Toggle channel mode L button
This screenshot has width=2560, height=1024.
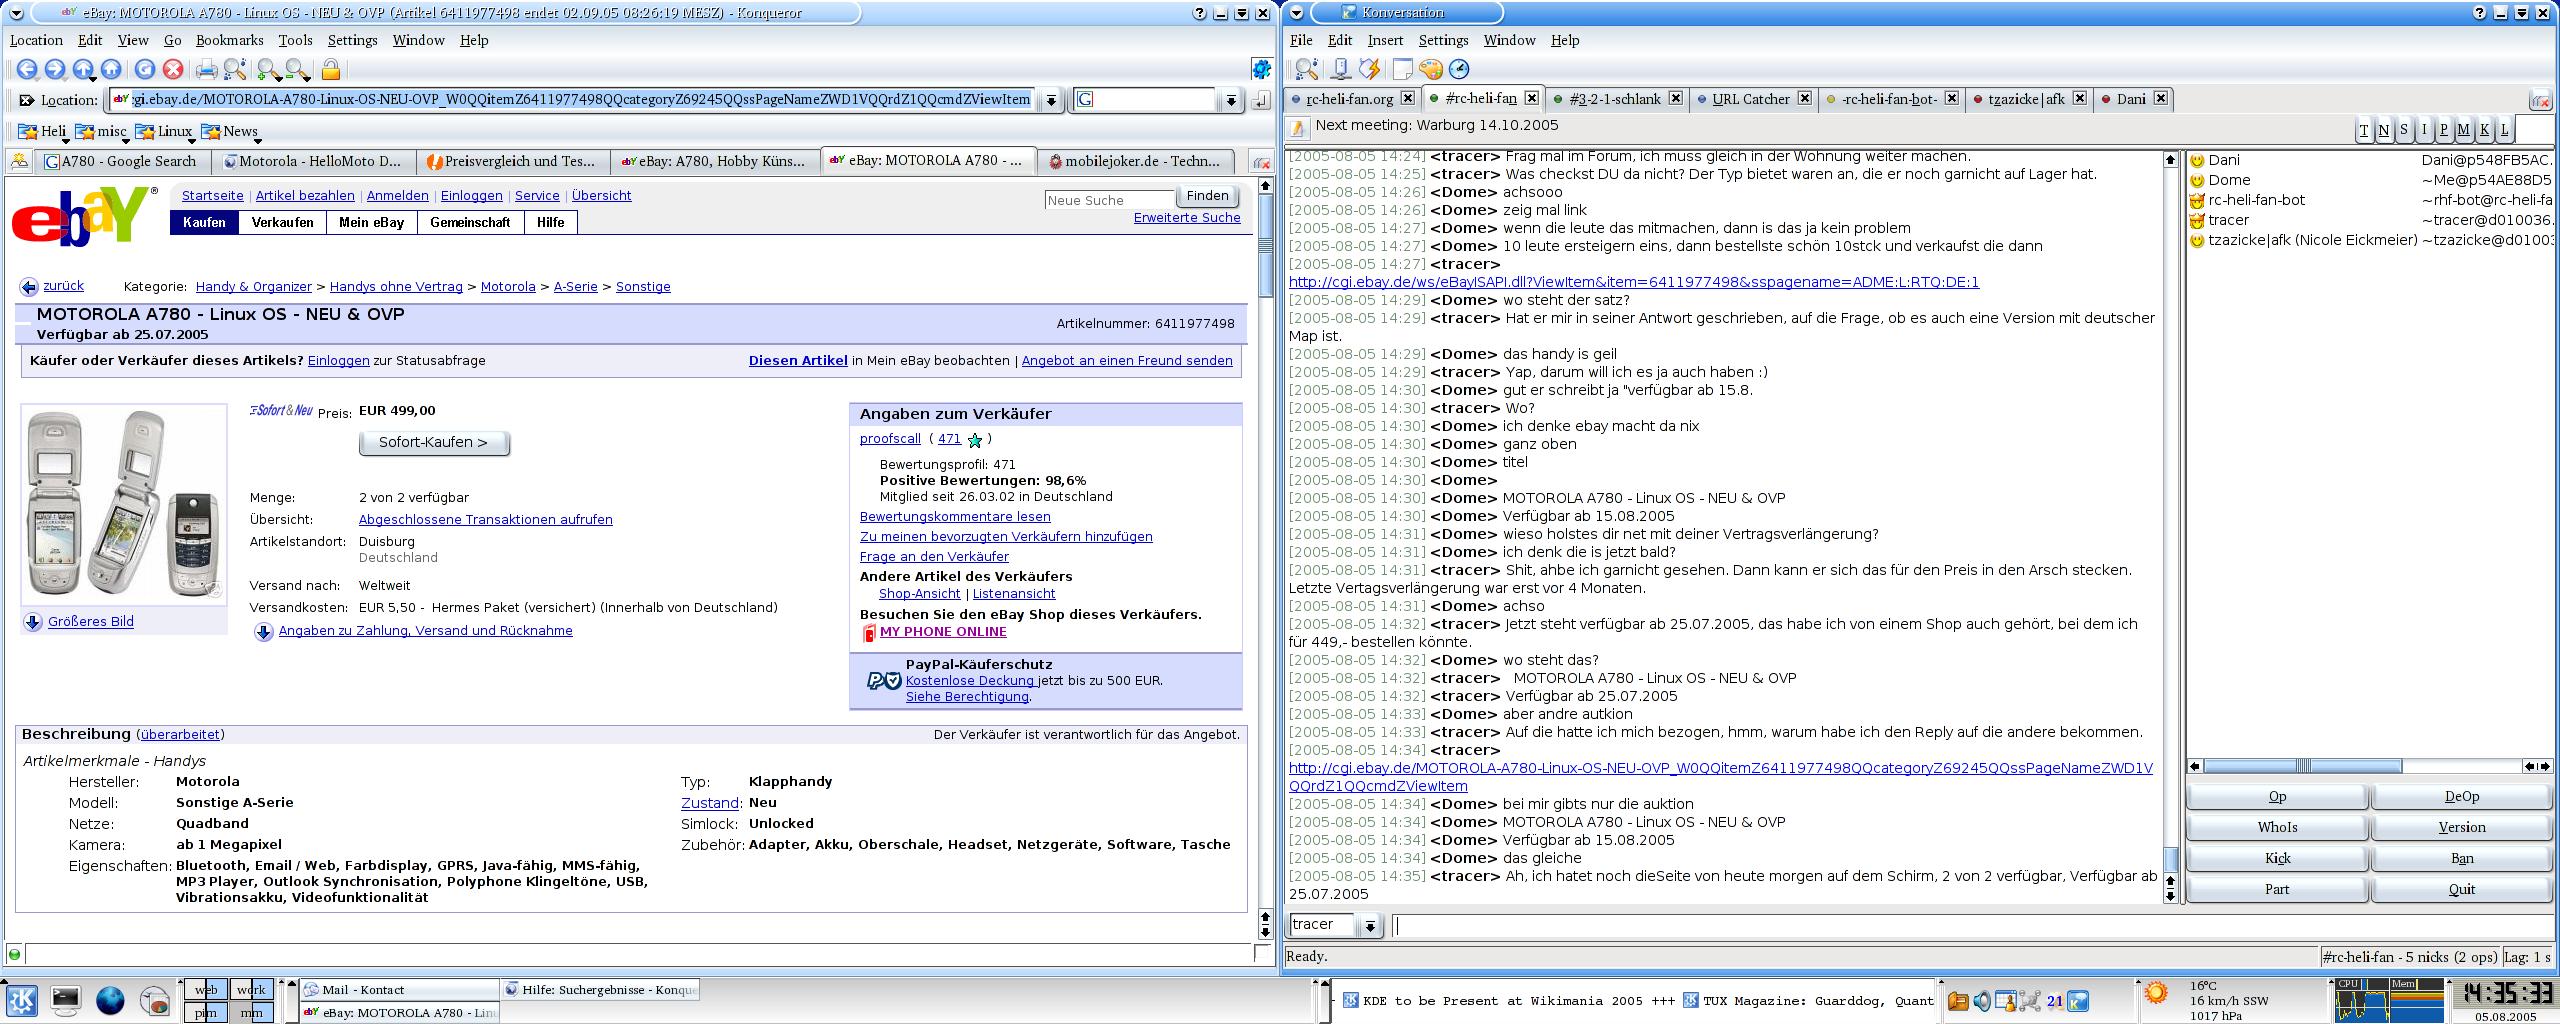(2504, 130)
